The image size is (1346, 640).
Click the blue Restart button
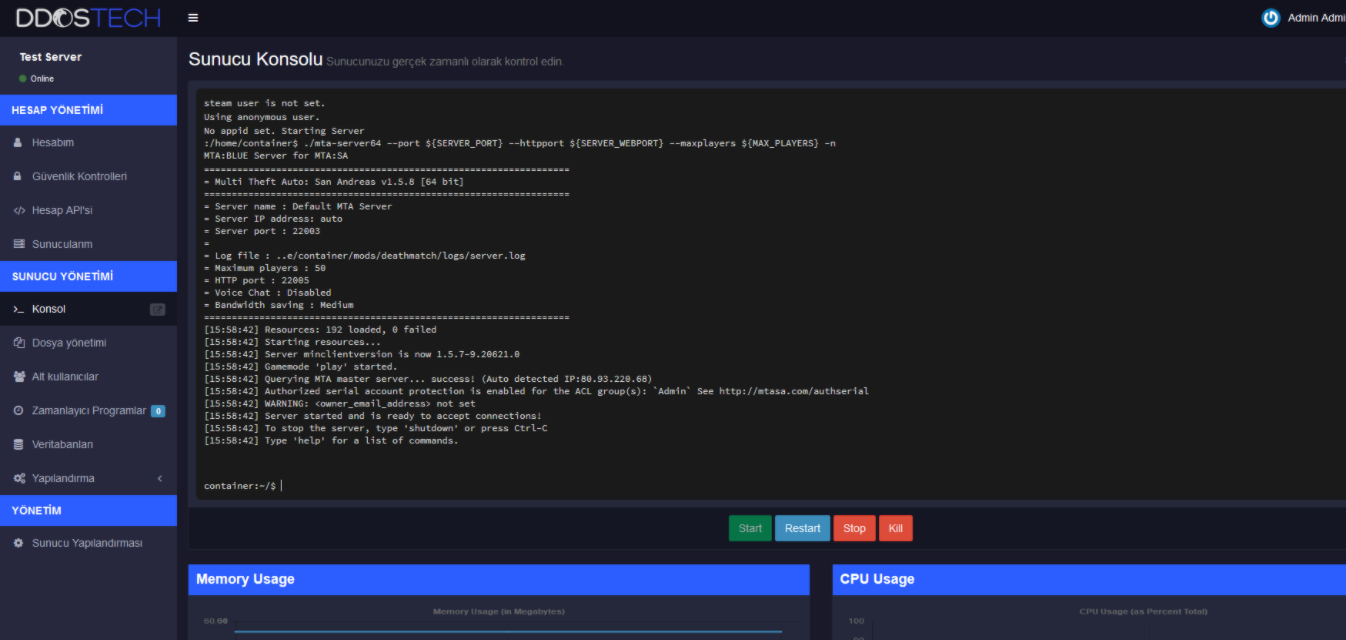click(x=802, y=528)
